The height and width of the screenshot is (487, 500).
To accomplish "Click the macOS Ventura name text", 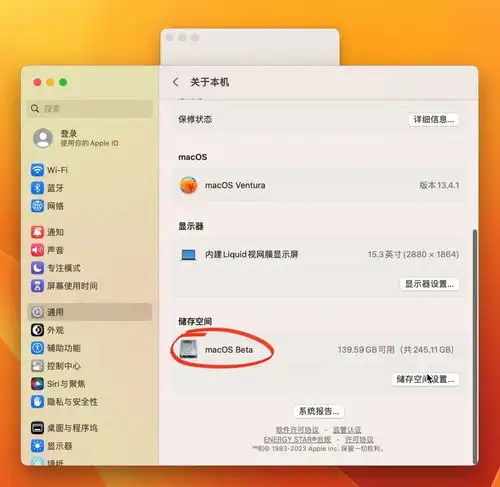I will coord(235,185).
